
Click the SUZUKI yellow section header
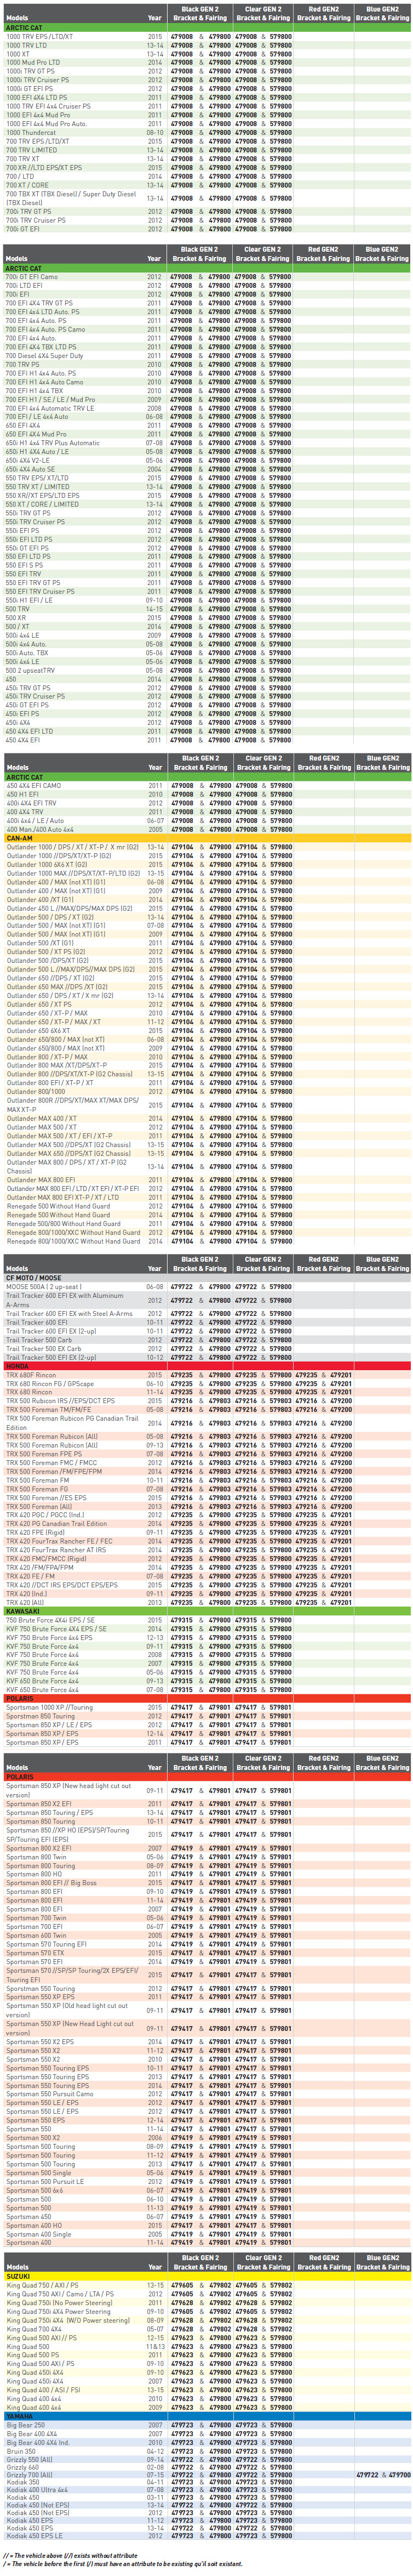[x=206, y=2276]
